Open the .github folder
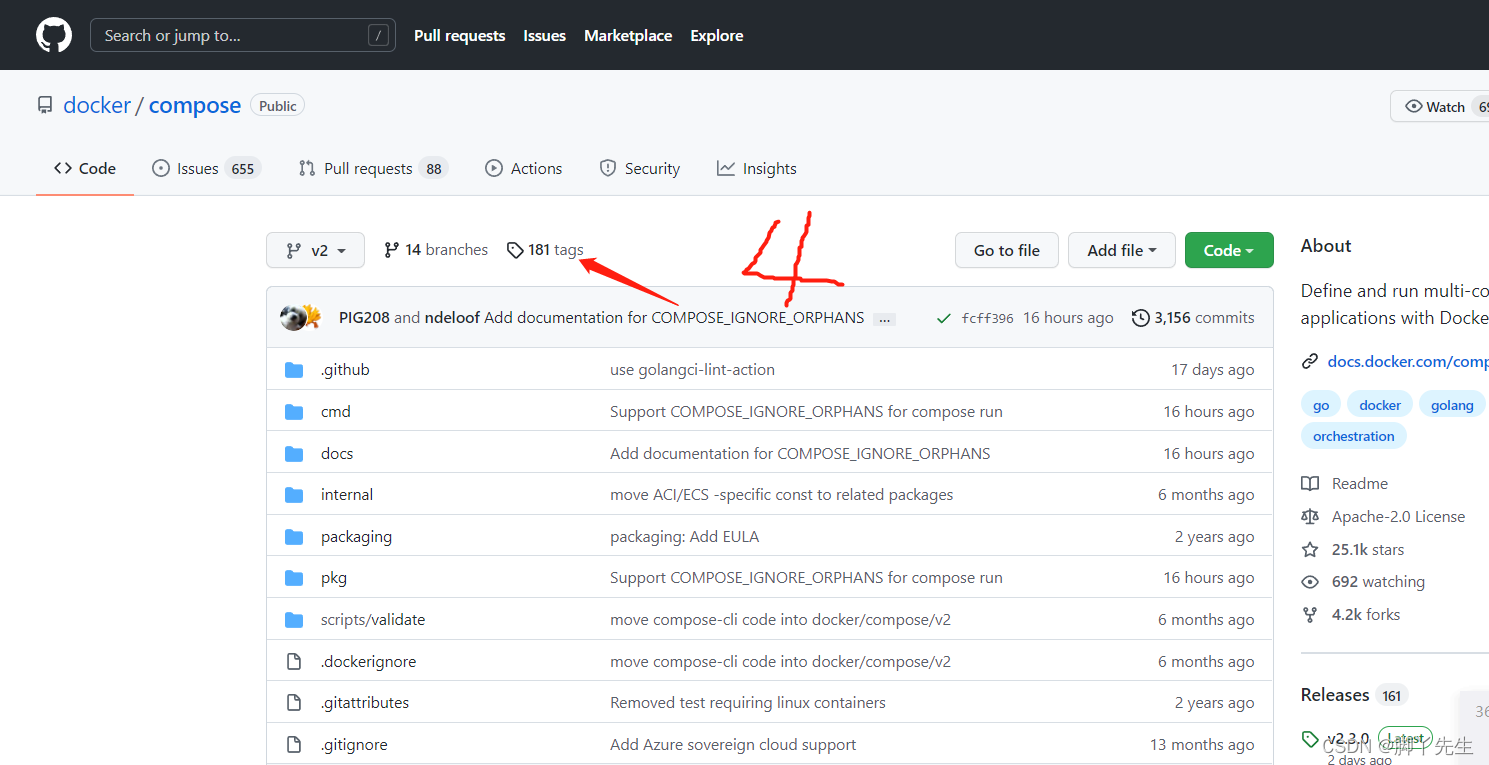Screen dimensions: 1489x765 click(345, 370)
